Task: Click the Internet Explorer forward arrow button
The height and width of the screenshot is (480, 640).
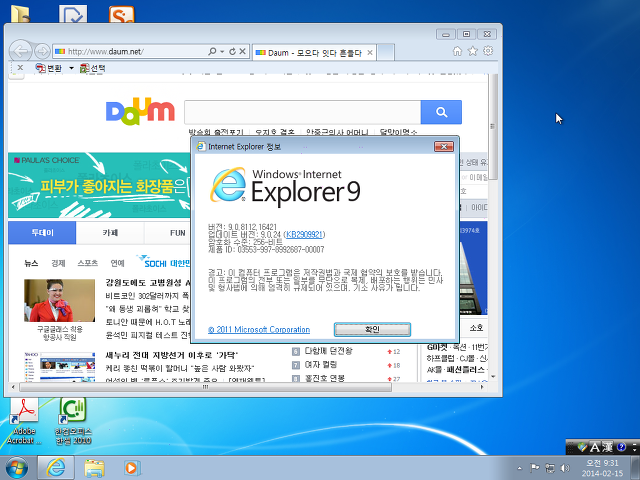Action: pyautogui.click(x=42, y=51)
